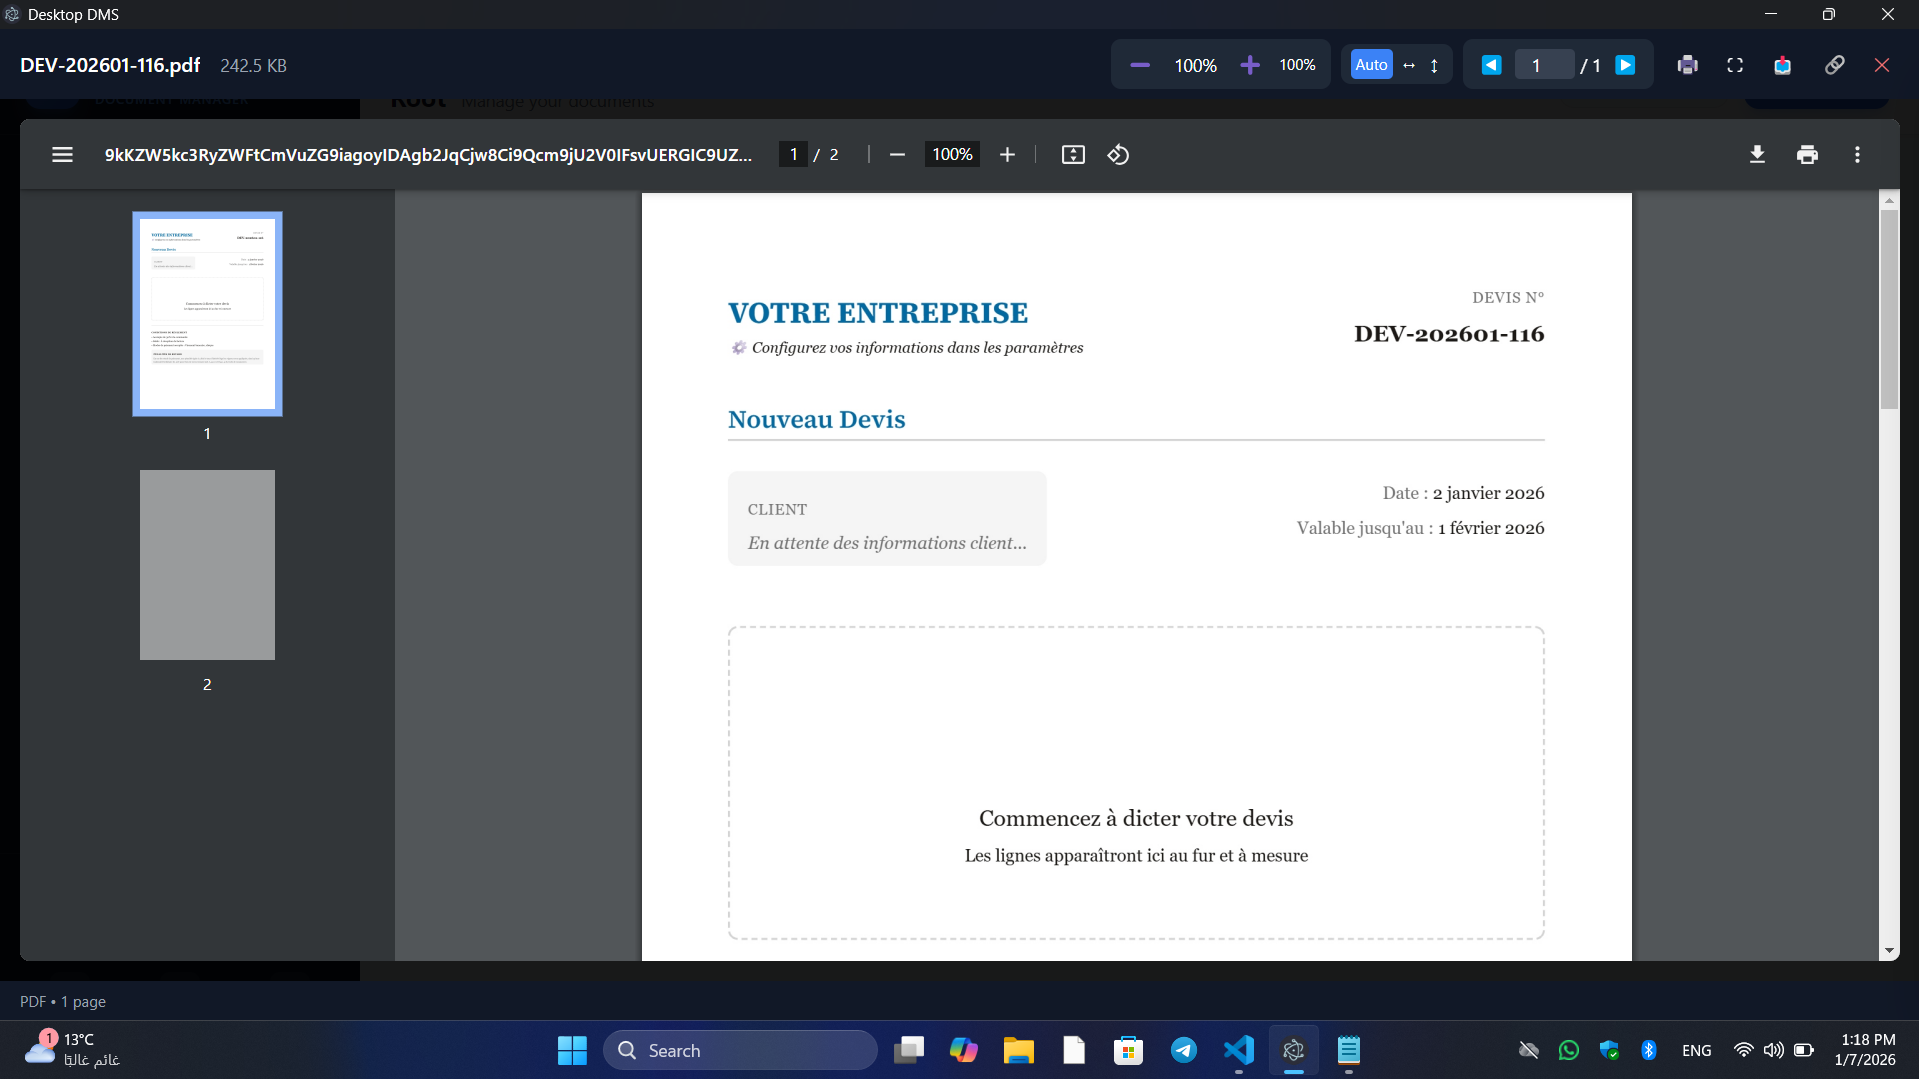Viewport: 1919px width, 1079px height.
Task: Rotate the PDF counterclockwise
Action: [1118, 155]
